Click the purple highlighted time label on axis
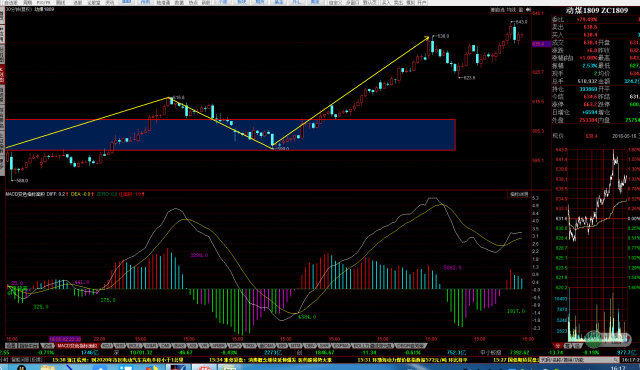The height and width of the screenshot is (370, 640). click(x=64, y=339)
